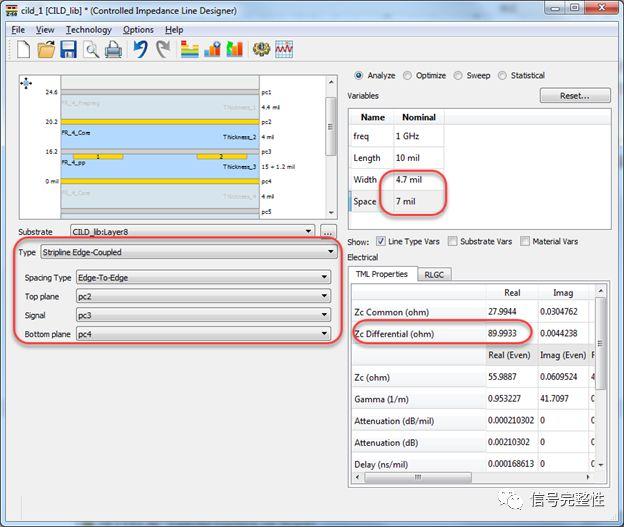Open the Technology menu

[88, 30]
